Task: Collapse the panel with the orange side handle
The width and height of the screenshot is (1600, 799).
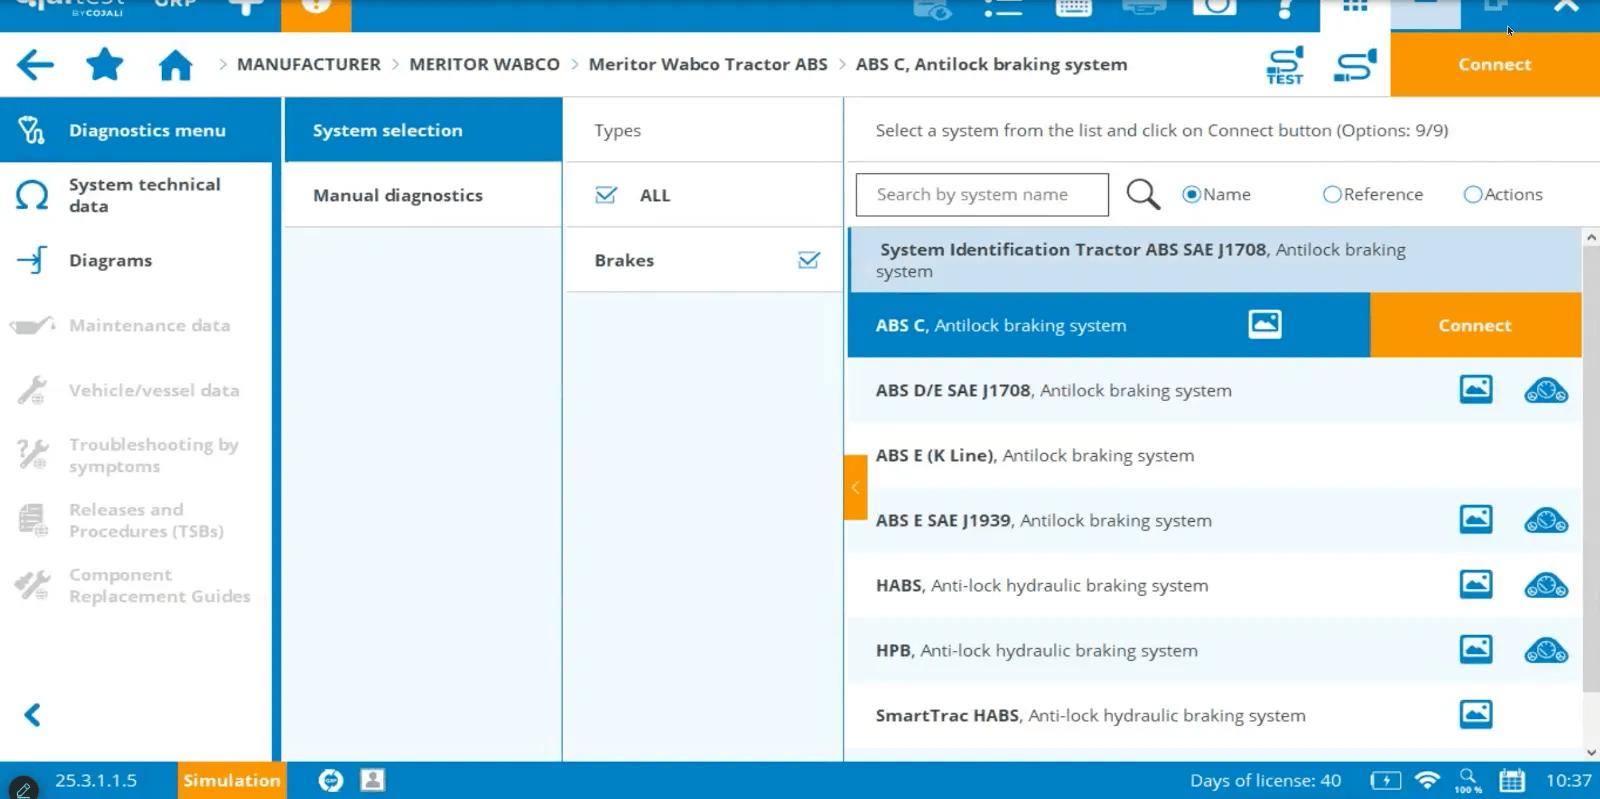Action: coord(855,487)
